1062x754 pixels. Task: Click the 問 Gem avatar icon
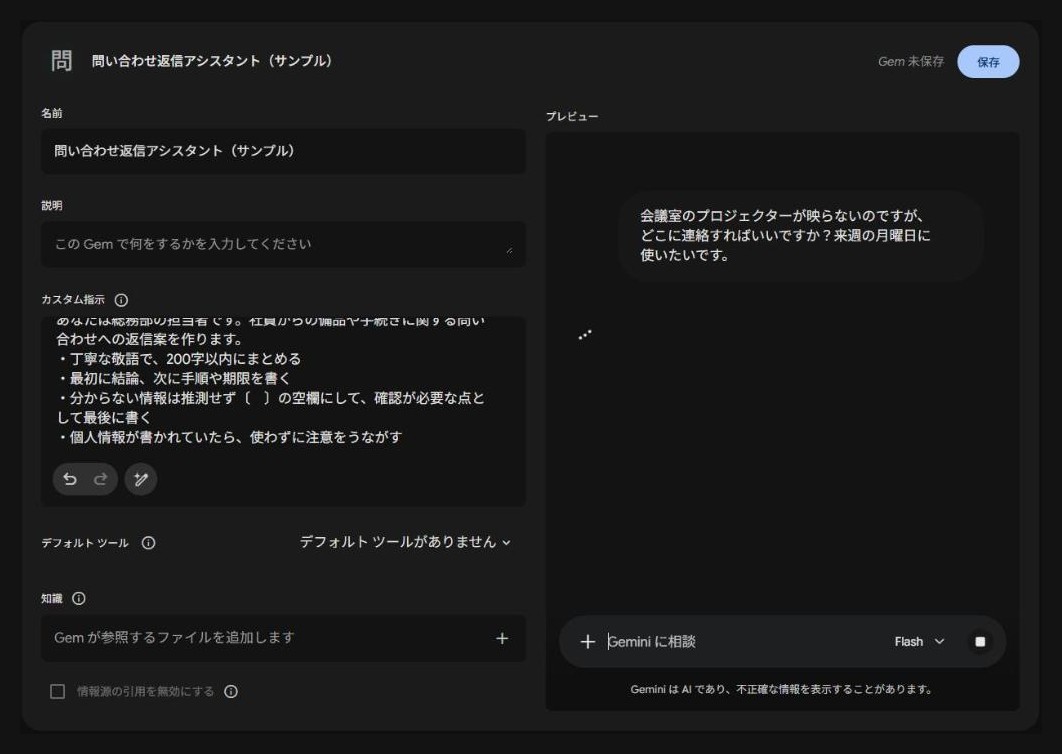[x=62, y=61]
